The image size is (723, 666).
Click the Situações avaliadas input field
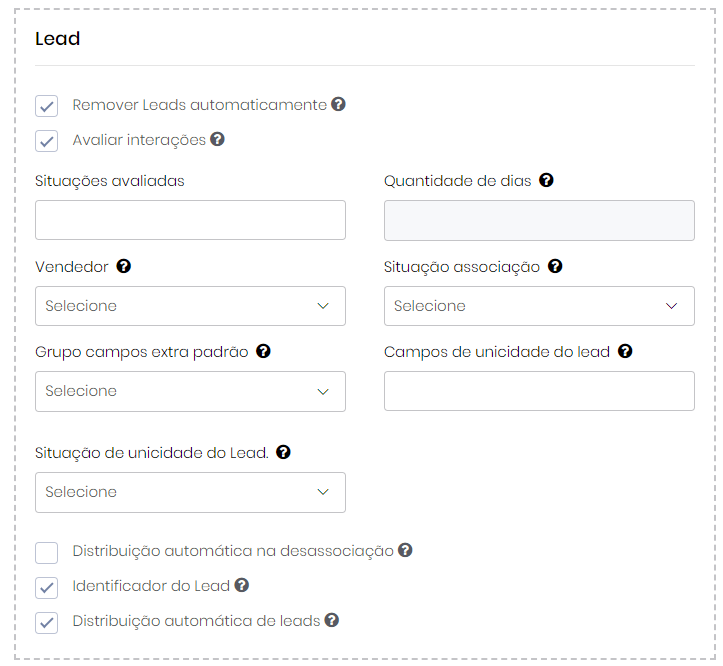[190, 220]
